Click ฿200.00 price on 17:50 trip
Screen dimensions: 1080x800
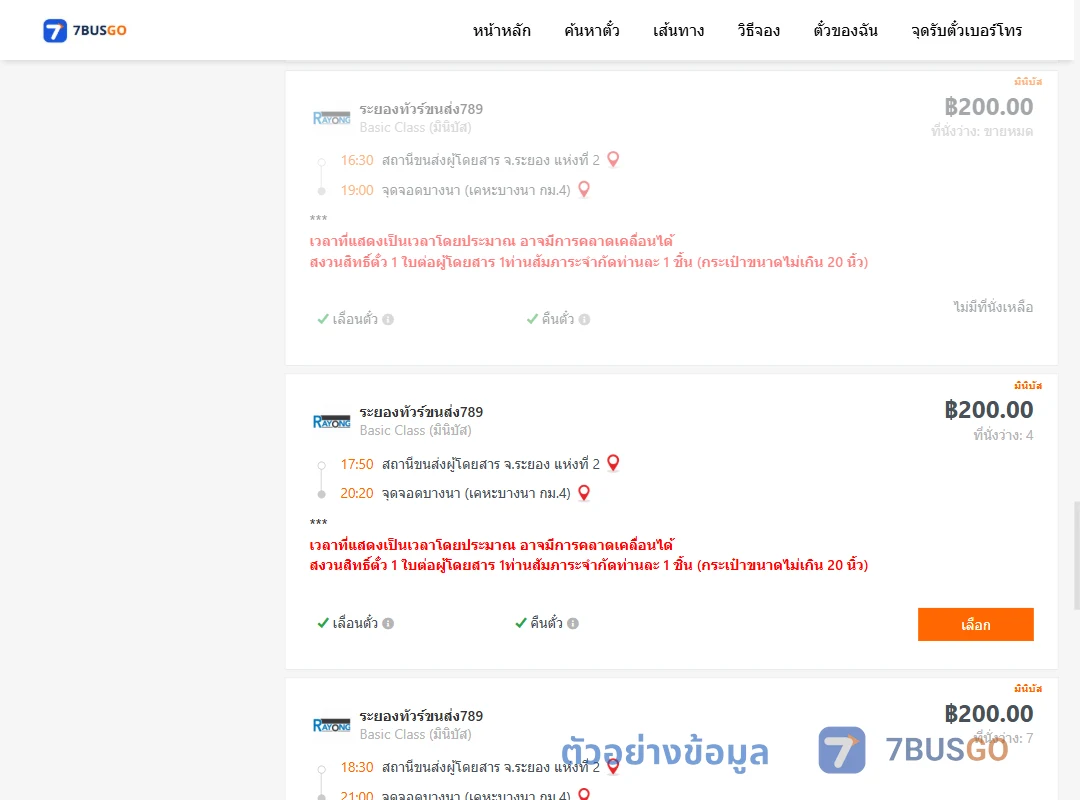coord(989,410)
